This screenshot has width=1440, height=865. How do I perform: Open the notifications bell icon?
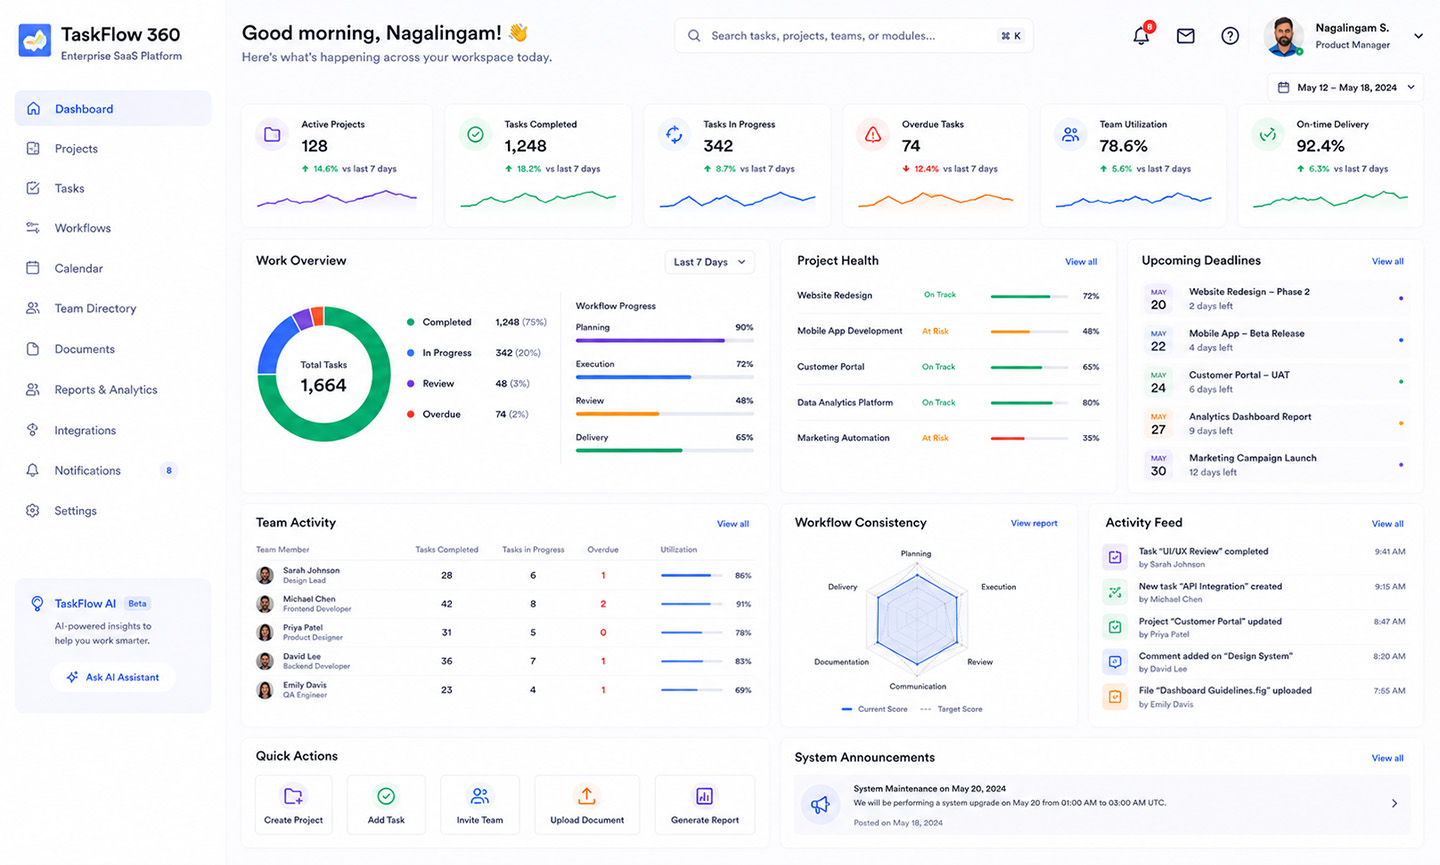coord(1141,36)
